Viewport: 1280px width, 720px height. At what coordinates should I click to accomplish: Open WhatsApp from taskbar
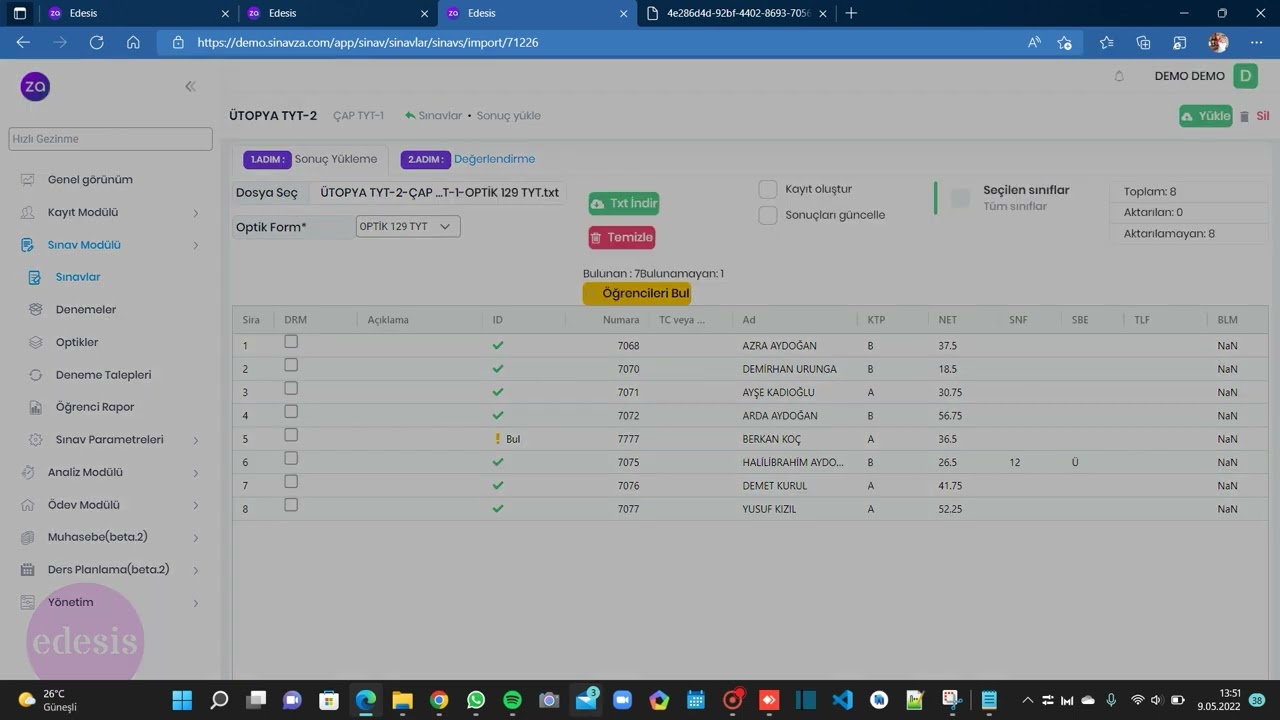[475, 700]
